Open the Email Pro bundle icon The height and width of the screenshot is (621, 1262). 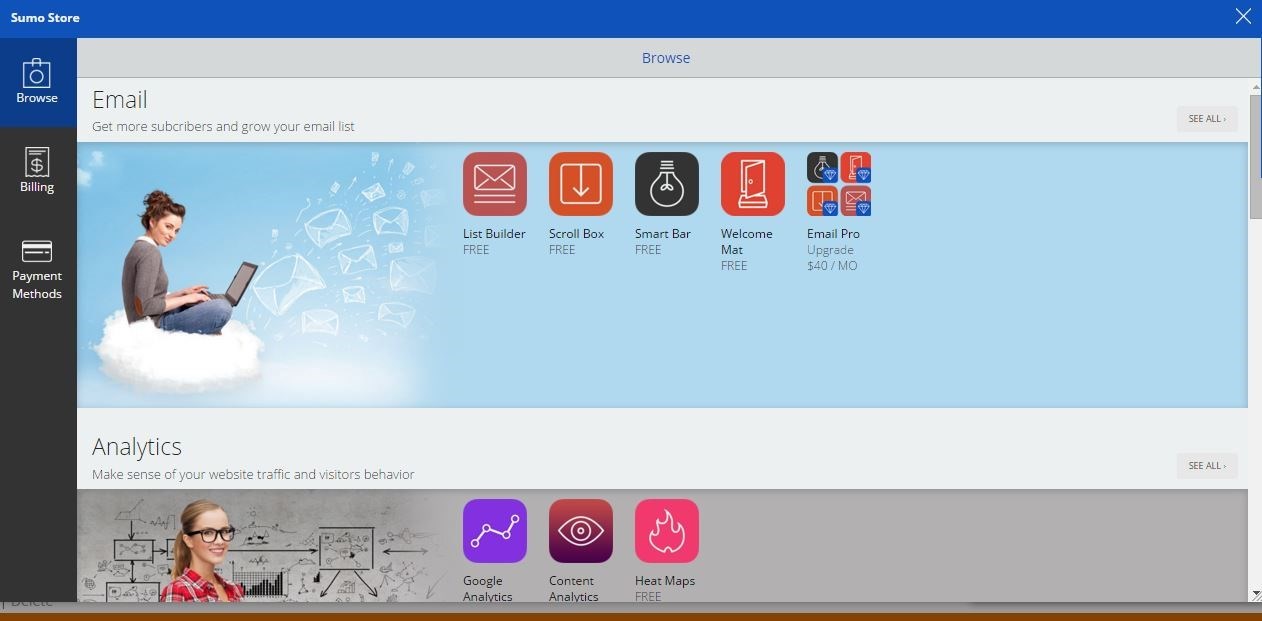point(839,184)
